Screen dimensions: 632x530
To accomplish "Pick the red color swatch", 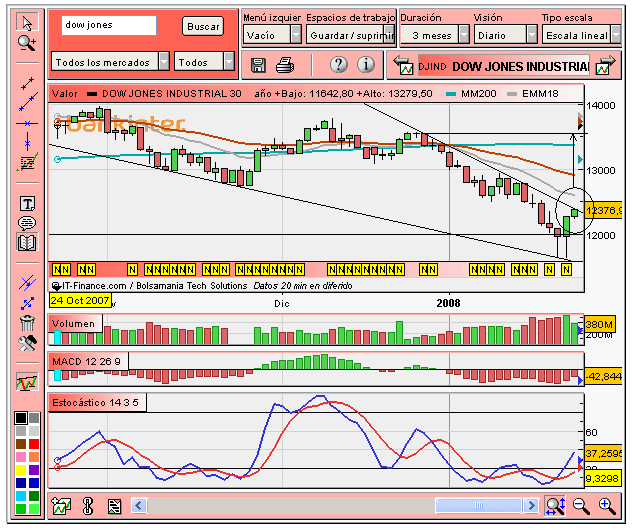I will tap(34, 444).
